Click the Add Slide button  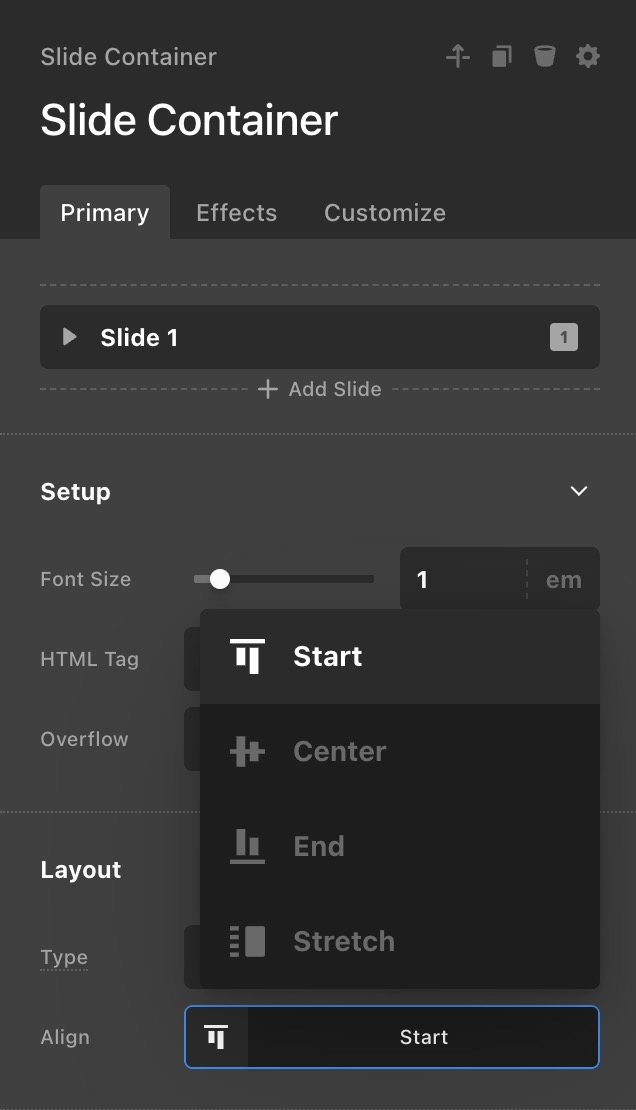click(x=320, y=389)
